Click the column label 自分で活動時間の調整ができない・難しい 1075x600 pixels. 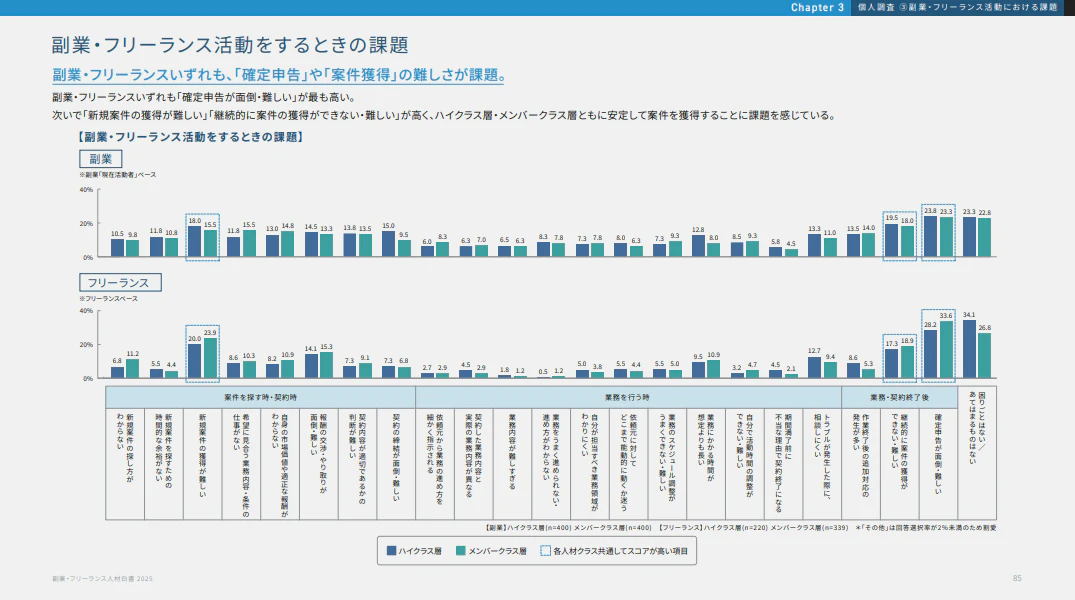(745, 455)
